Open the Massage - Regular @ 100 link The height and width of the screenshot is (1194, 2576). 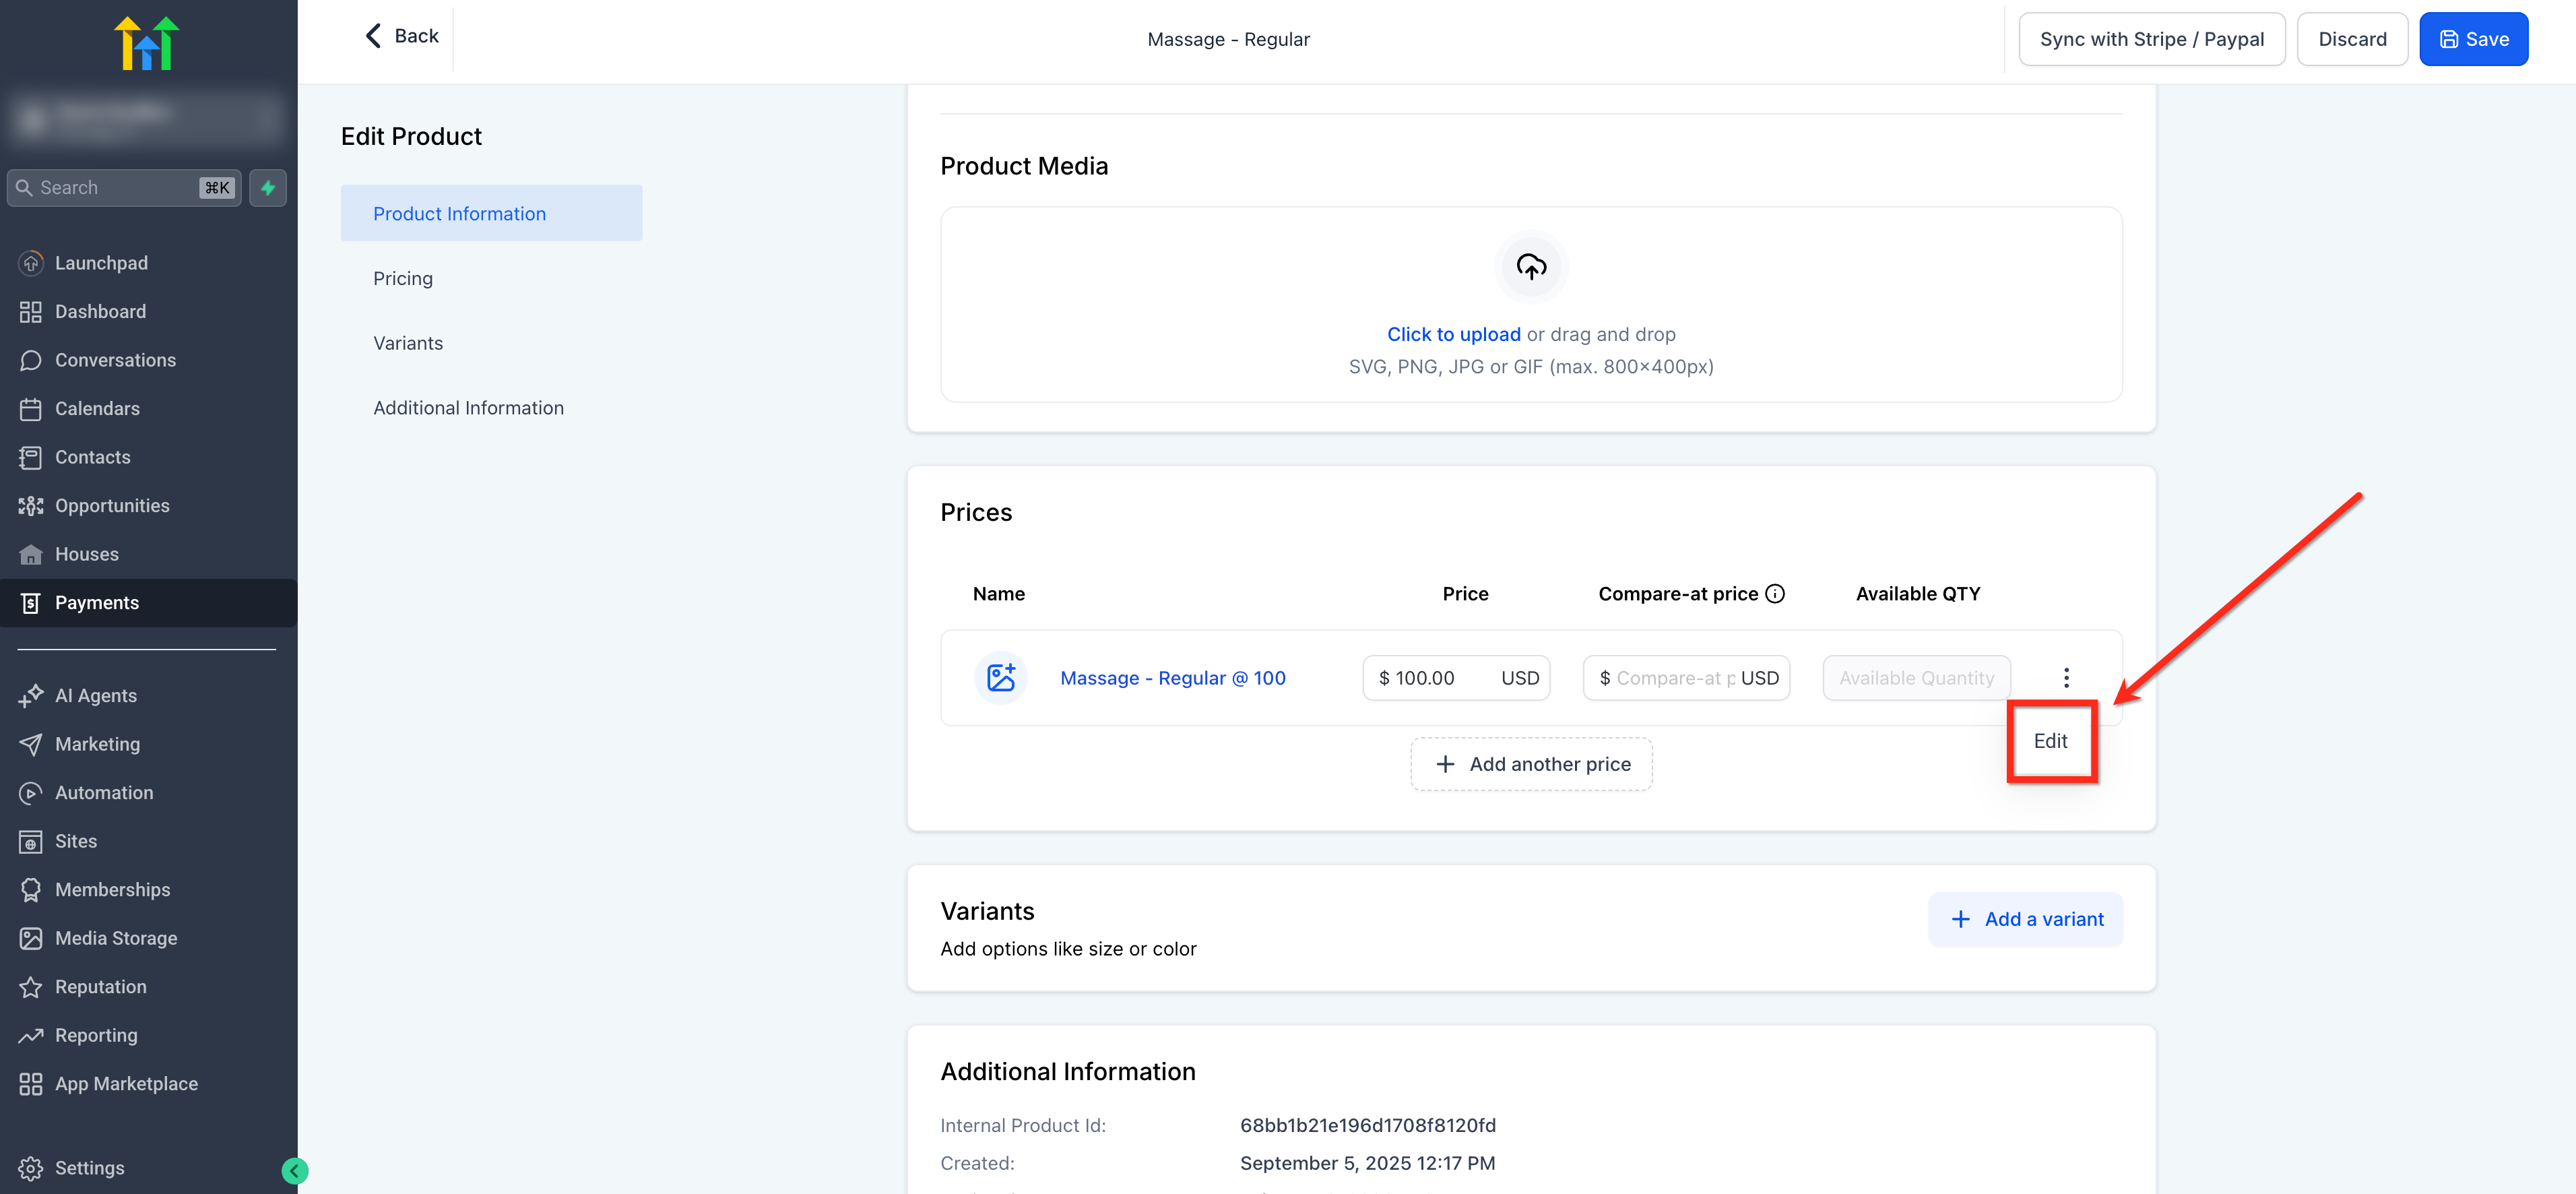(x=1172, y=678)
